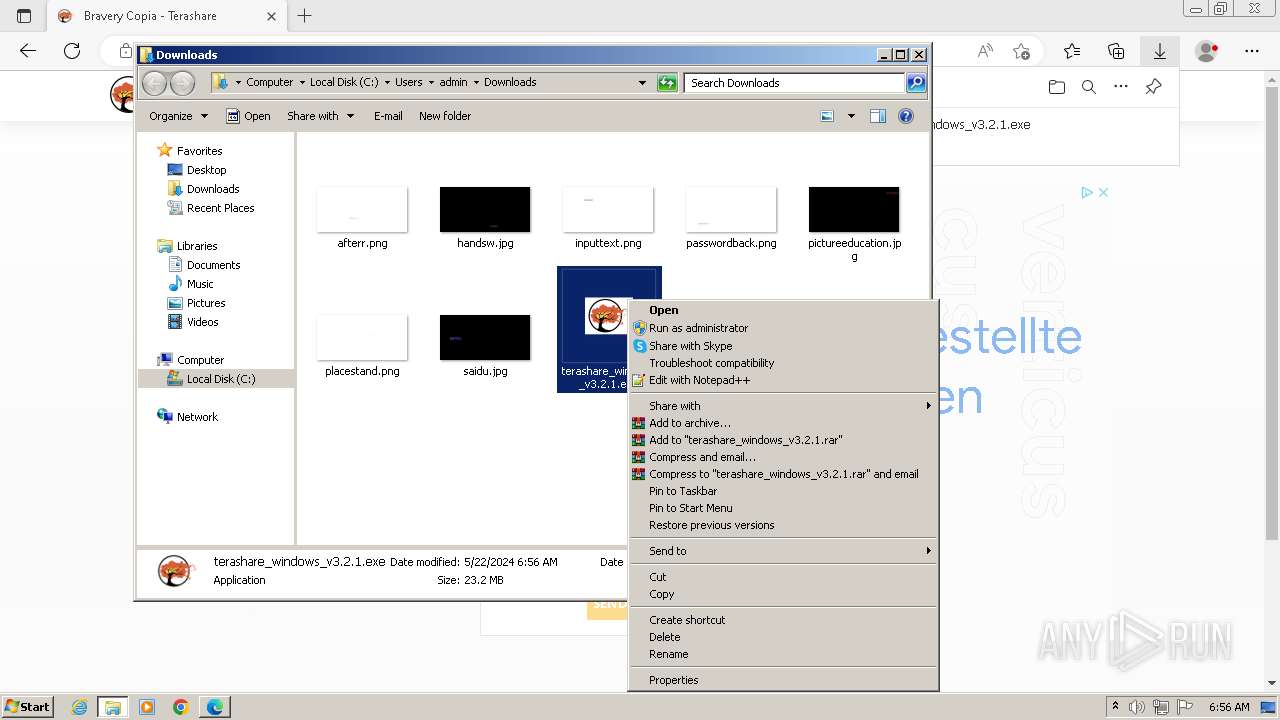Click the Windows Start button
Screen dimensions: 1280x720
[x=27, y=707]
